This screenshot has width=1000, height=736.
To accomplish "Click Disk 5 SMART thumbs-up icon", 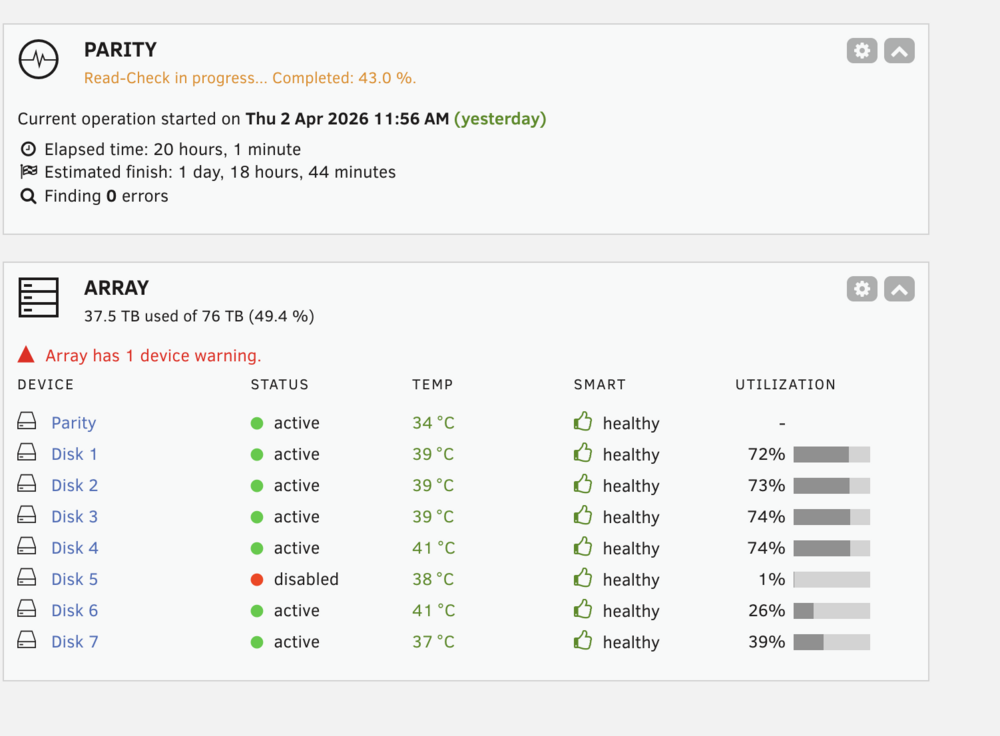I will point(582,578).
